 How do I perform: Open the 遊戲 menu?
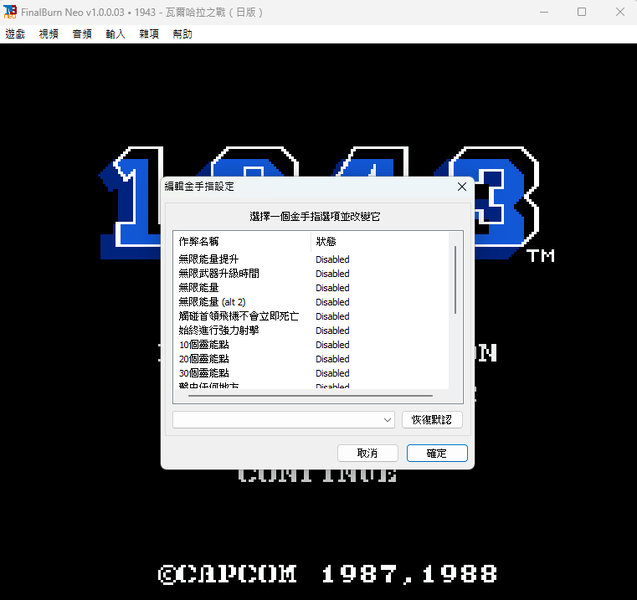(x=15, y=34)
